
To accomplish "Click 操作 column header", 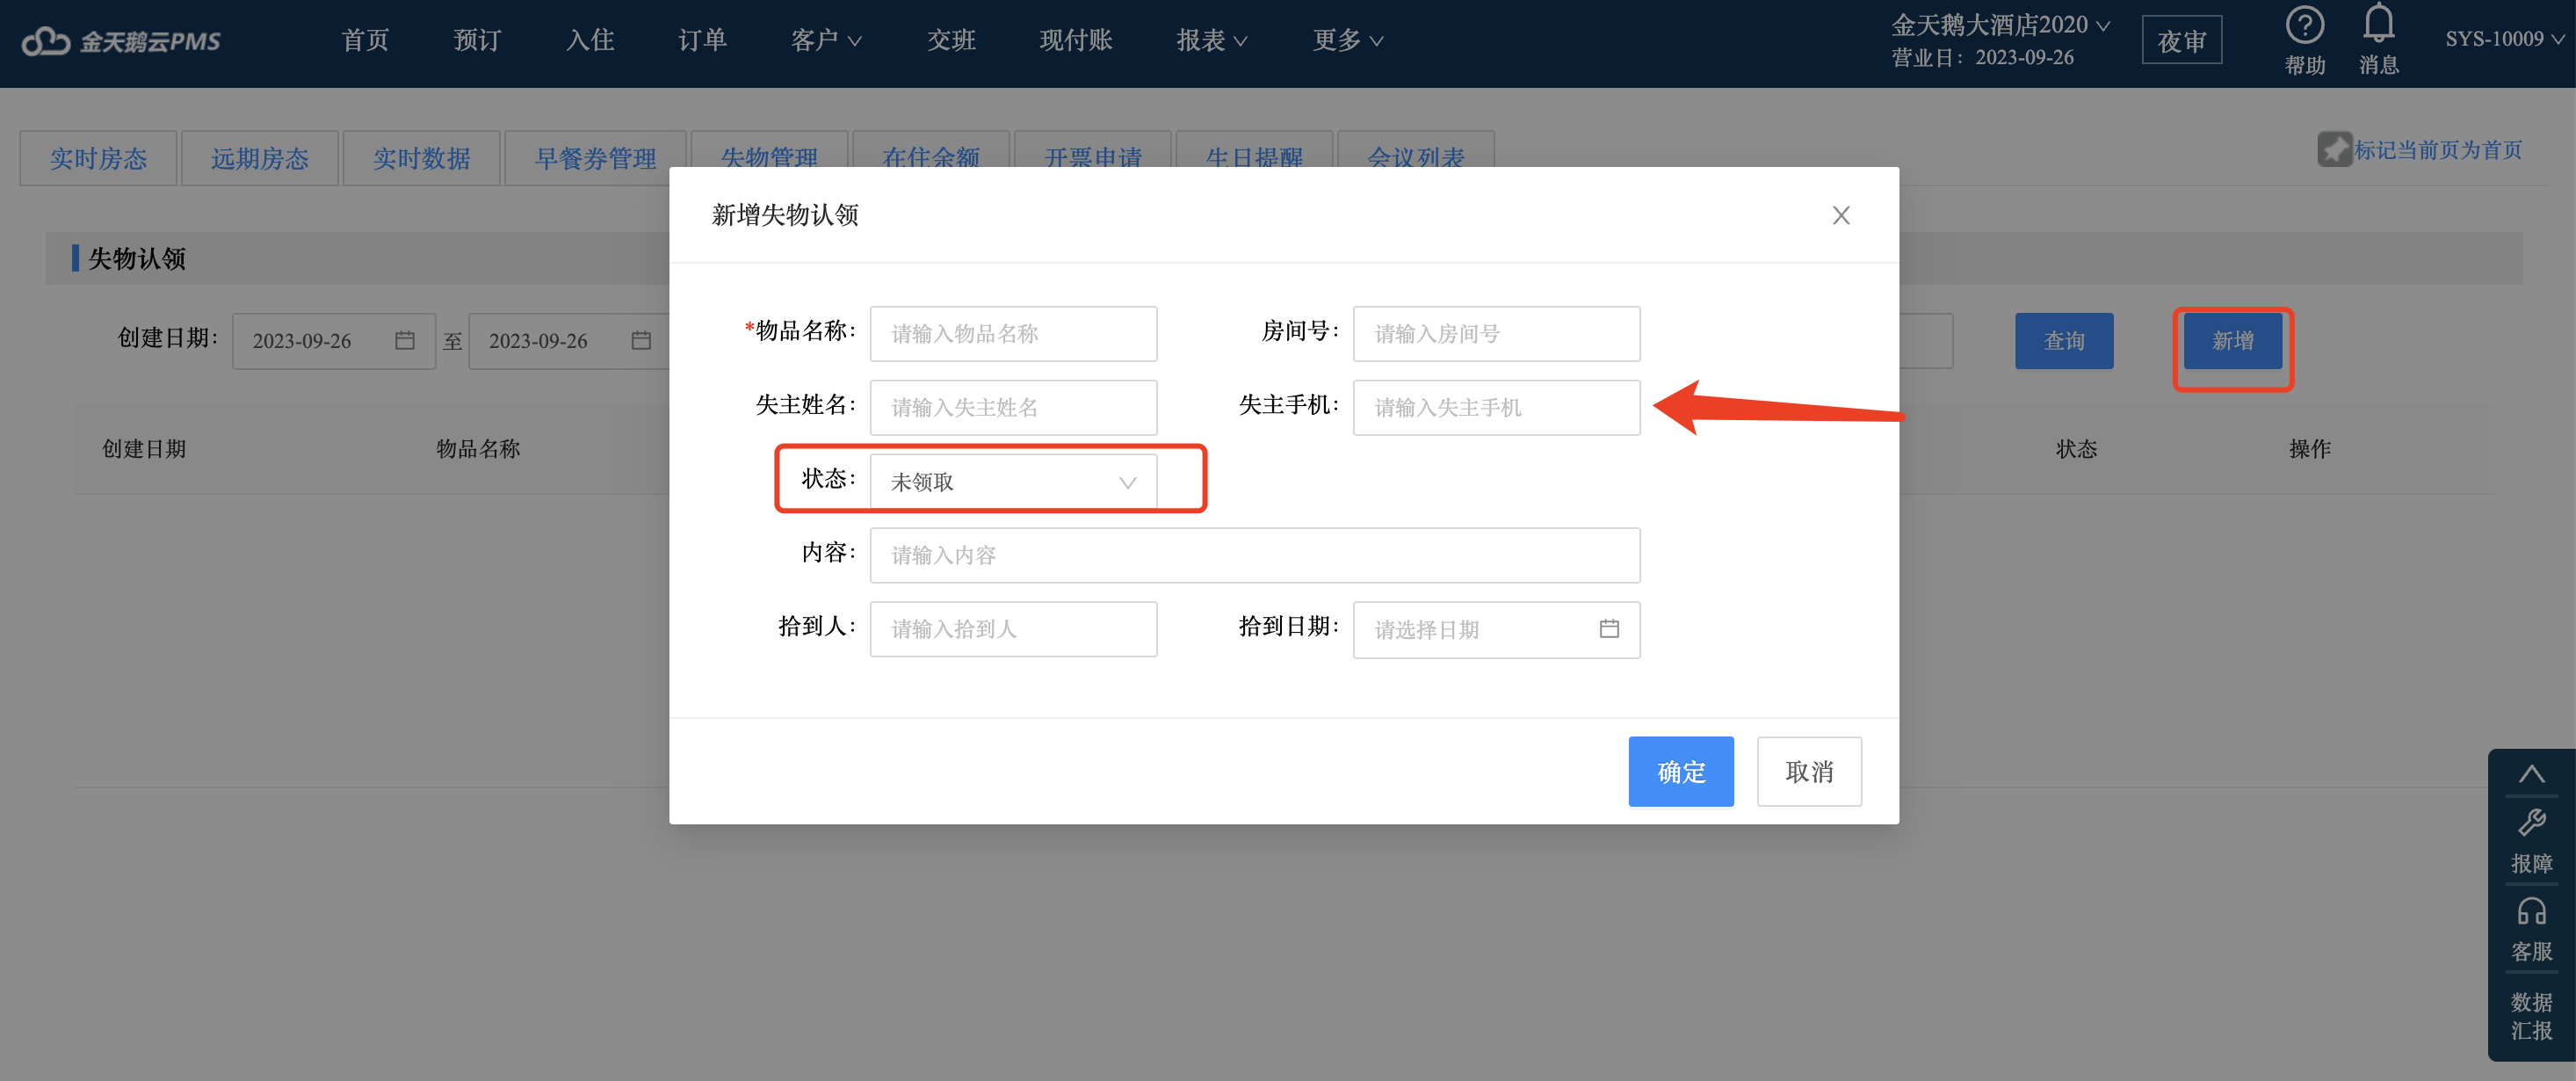I will tap(2310, 449).
